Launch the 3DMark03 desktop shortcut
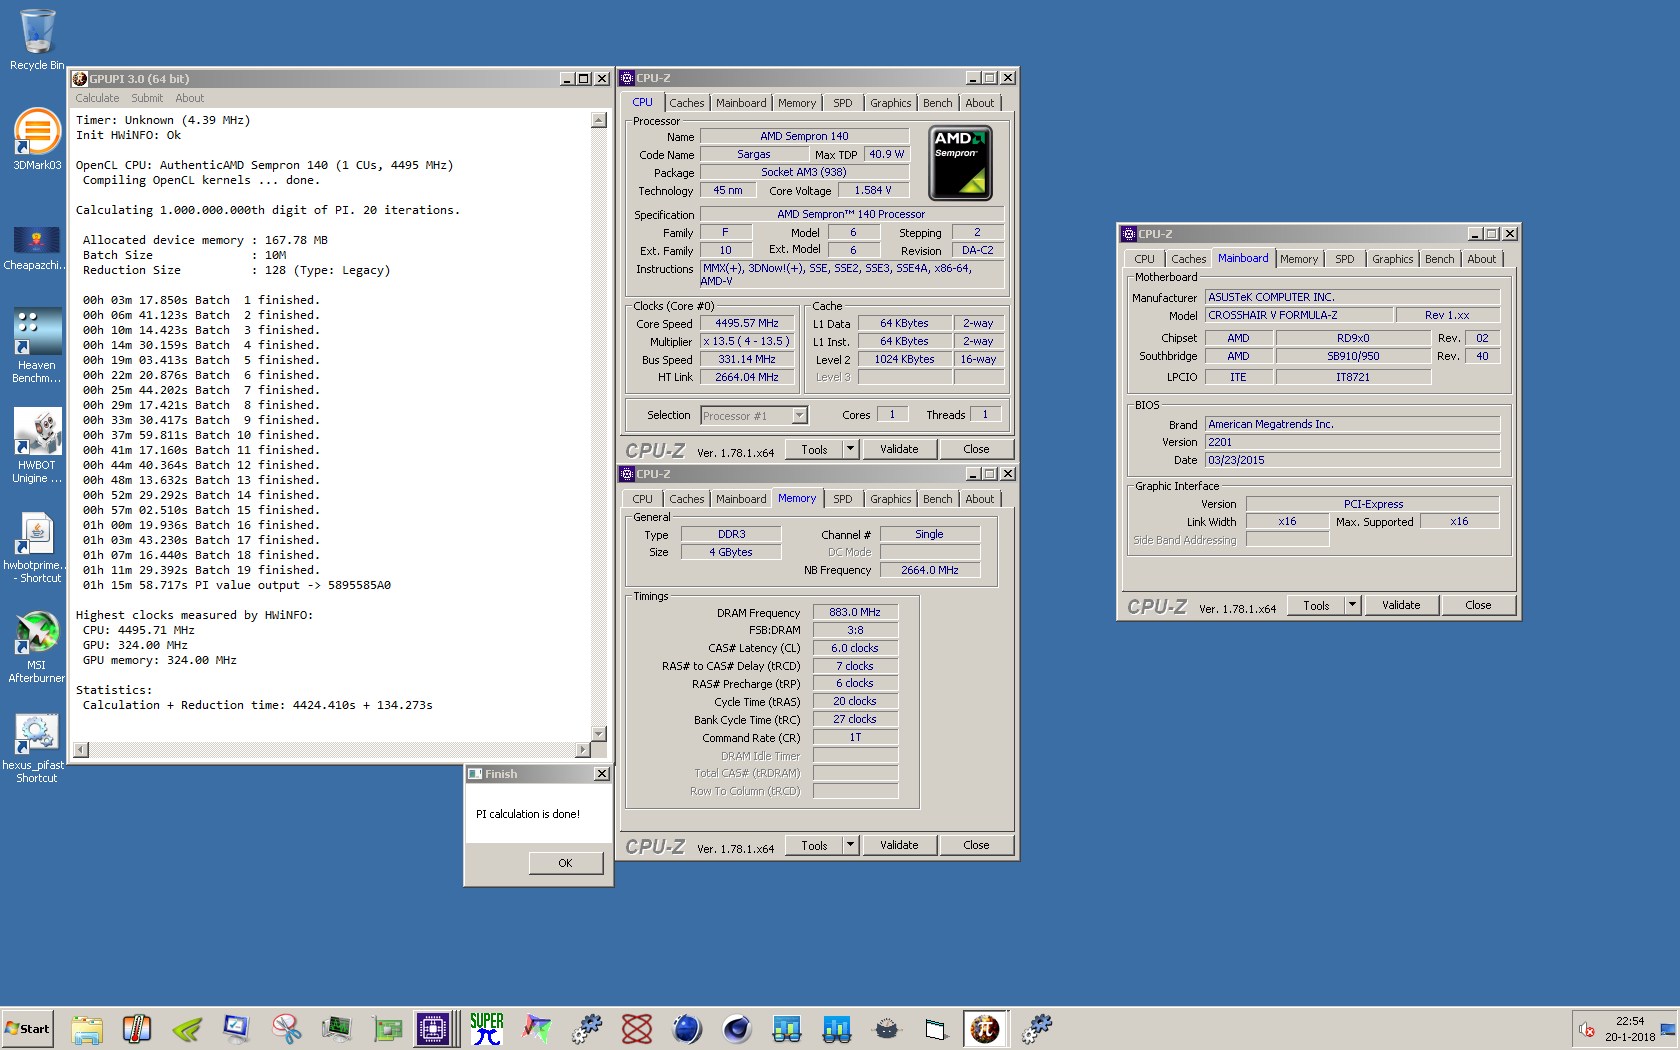The image size is (1680, 1050). click(x=37, y=139)
